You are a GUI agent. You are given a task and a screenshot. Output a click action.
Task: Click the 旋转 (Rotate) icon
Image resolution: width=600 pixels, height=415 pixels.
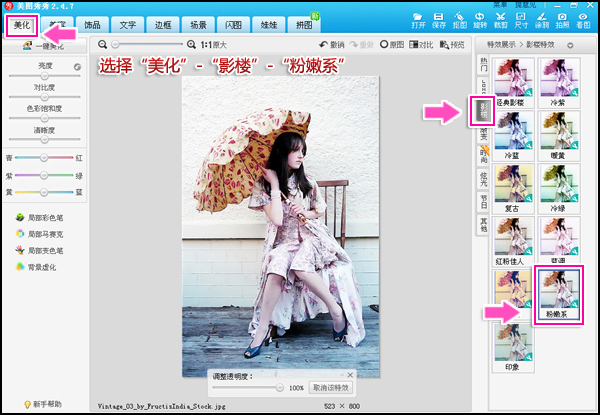click(479, 20)
